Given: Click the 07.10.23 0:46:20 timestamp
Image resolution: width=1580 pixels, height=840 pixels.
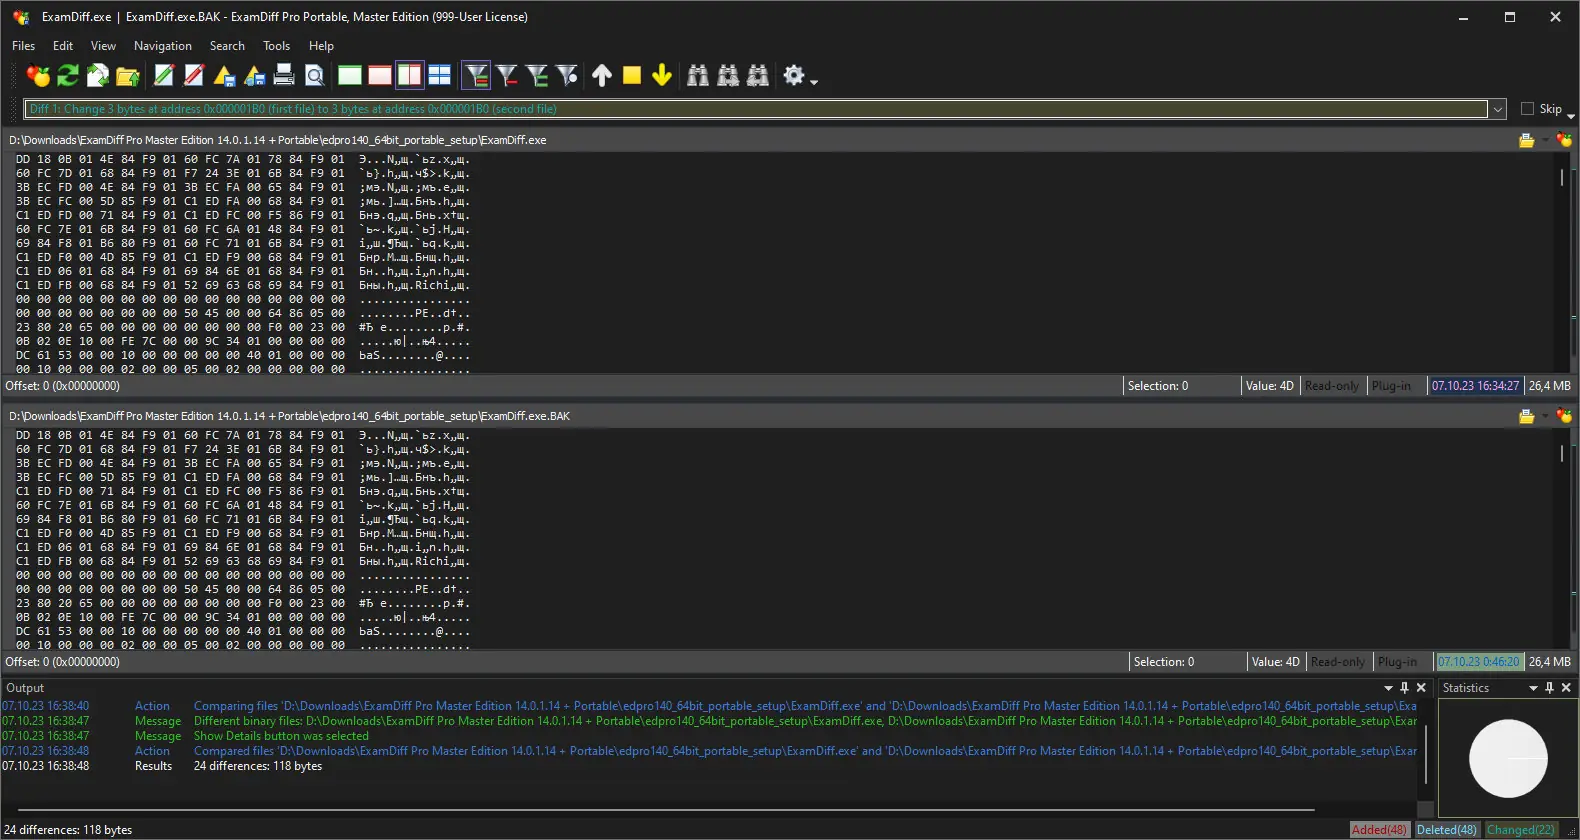Looking at the screenshot, I should pyautogui.click(x=1479, y=662).
